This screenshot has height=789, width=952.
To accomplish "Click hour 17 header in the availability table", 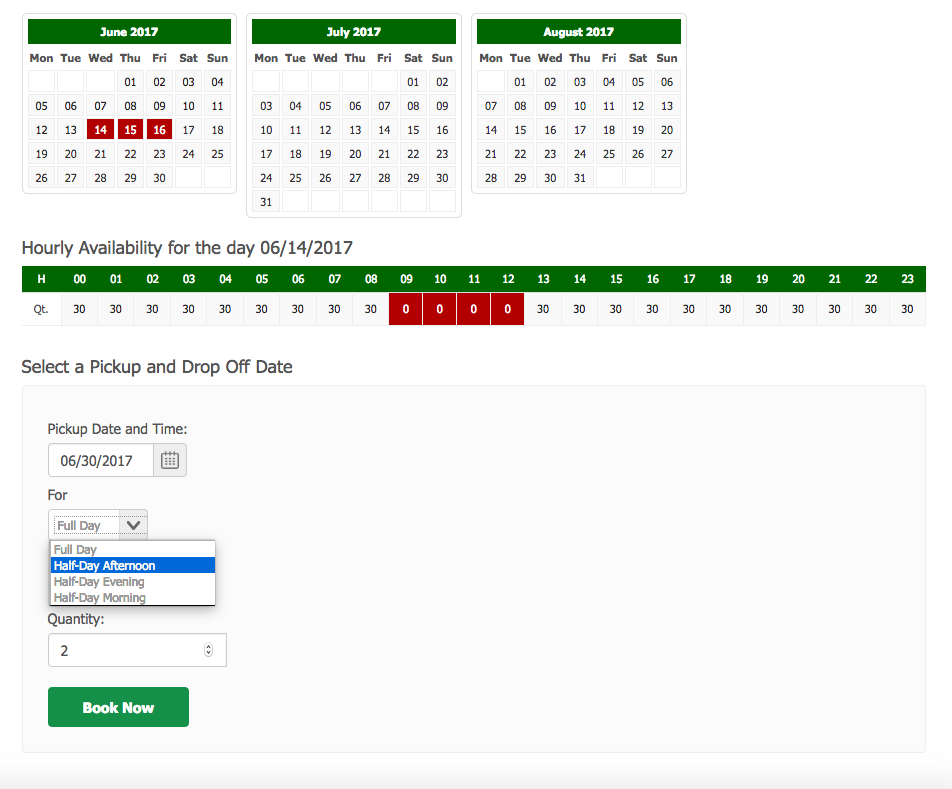I will coord(688,279).
